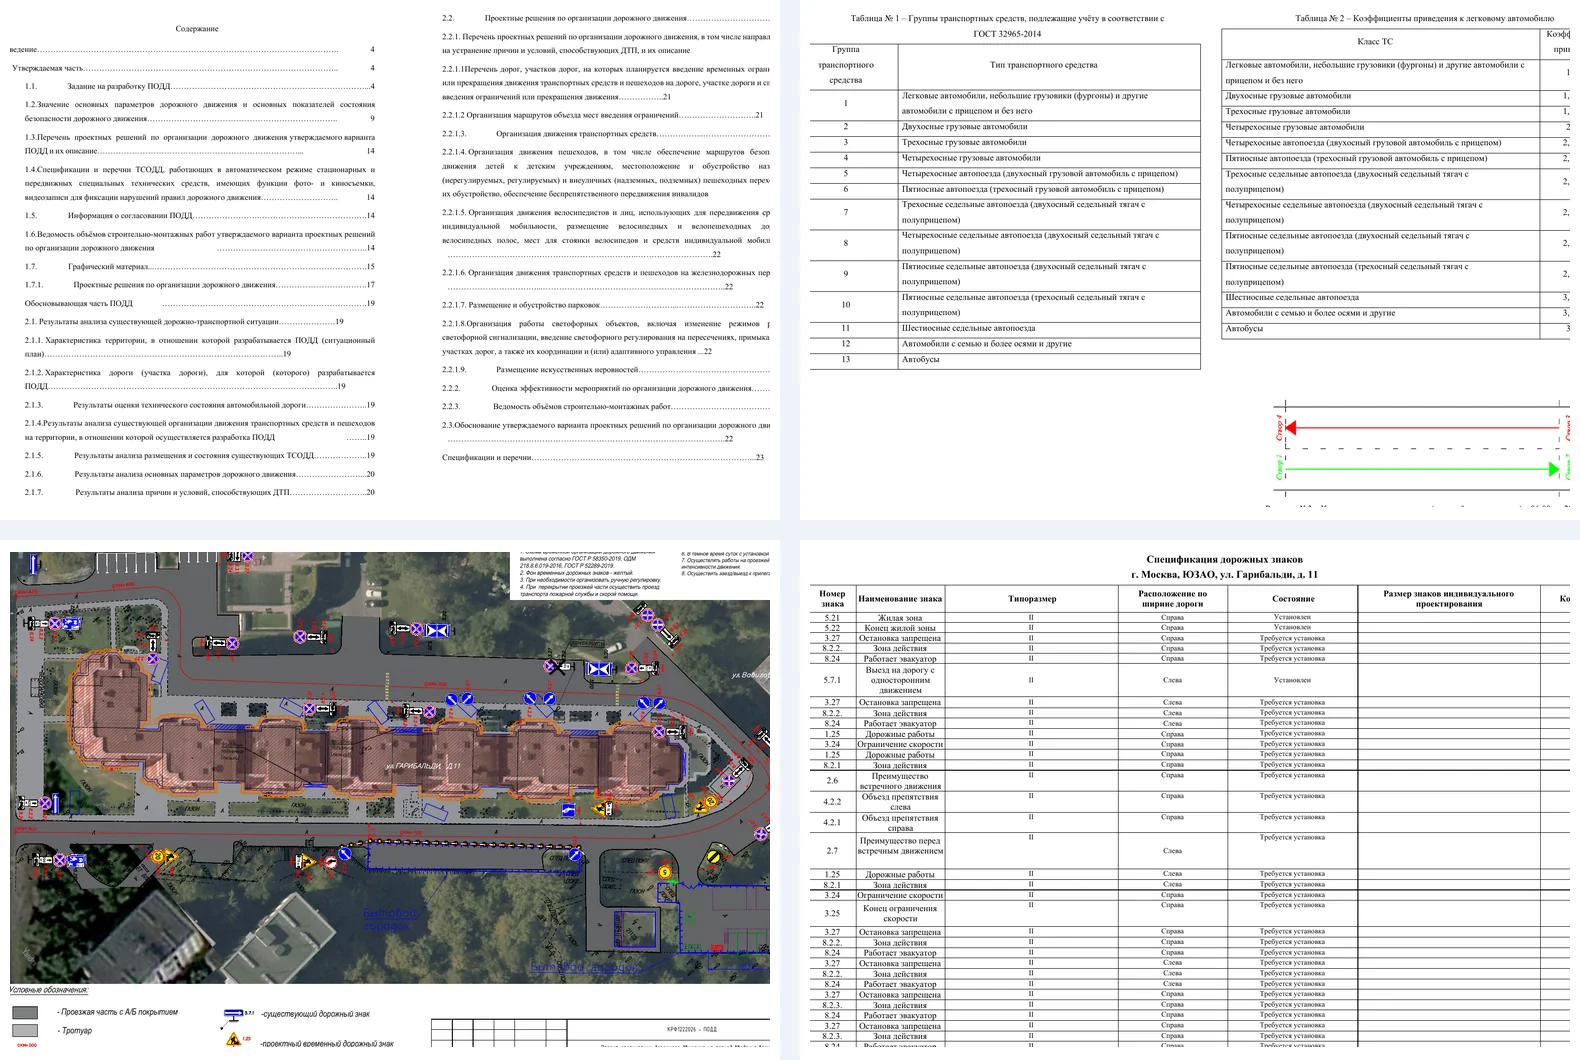Select entry '2.2.1.7. Размещение и обустройство парковок'
The image size is (1580, 1060).
pyautogui.click(x=603, y=305)
